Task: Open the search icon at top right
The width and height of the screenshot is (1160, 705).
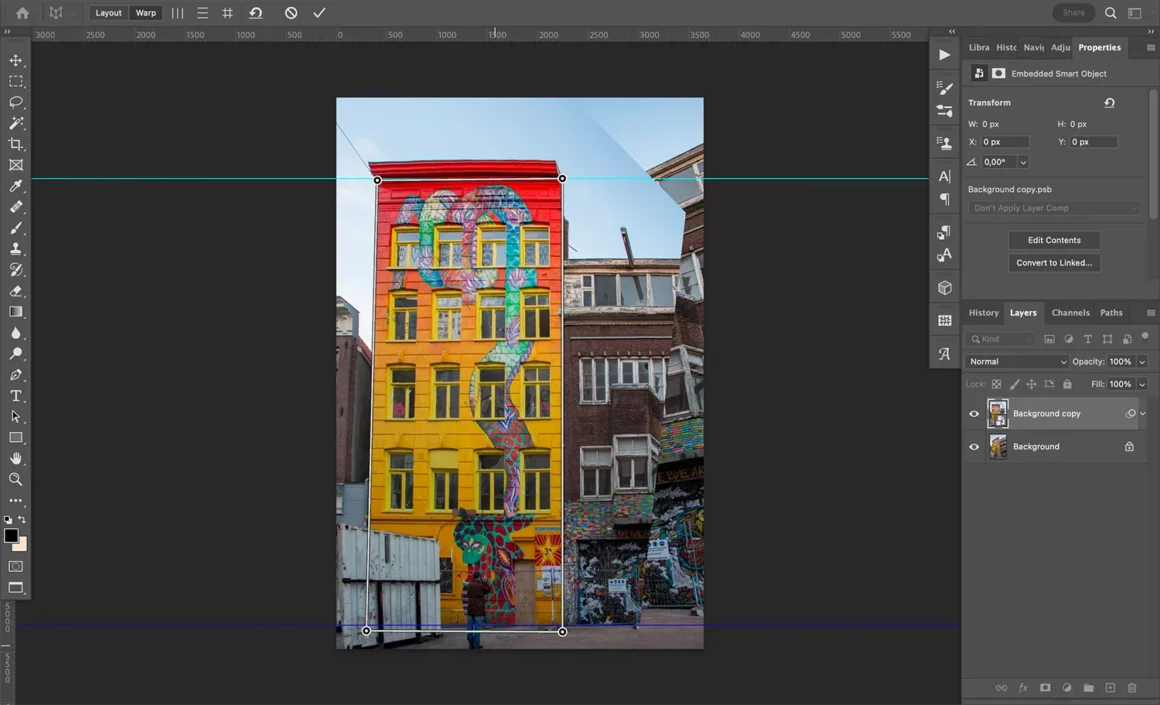Action: 1110,13
